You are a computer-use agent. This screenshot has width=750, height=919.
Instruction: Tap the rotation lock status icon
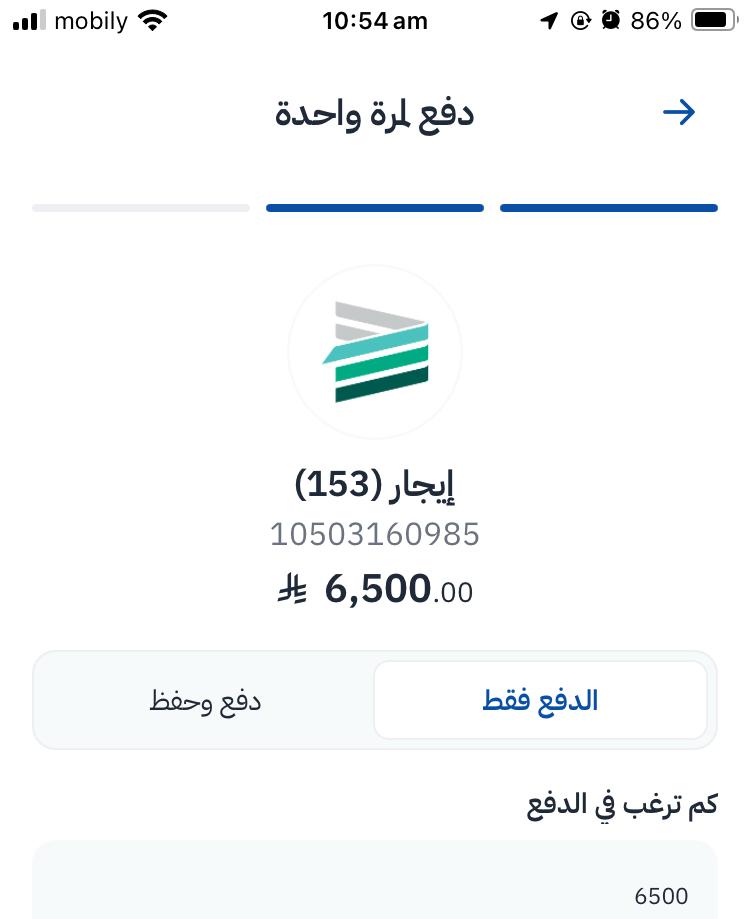pos(580,21)
